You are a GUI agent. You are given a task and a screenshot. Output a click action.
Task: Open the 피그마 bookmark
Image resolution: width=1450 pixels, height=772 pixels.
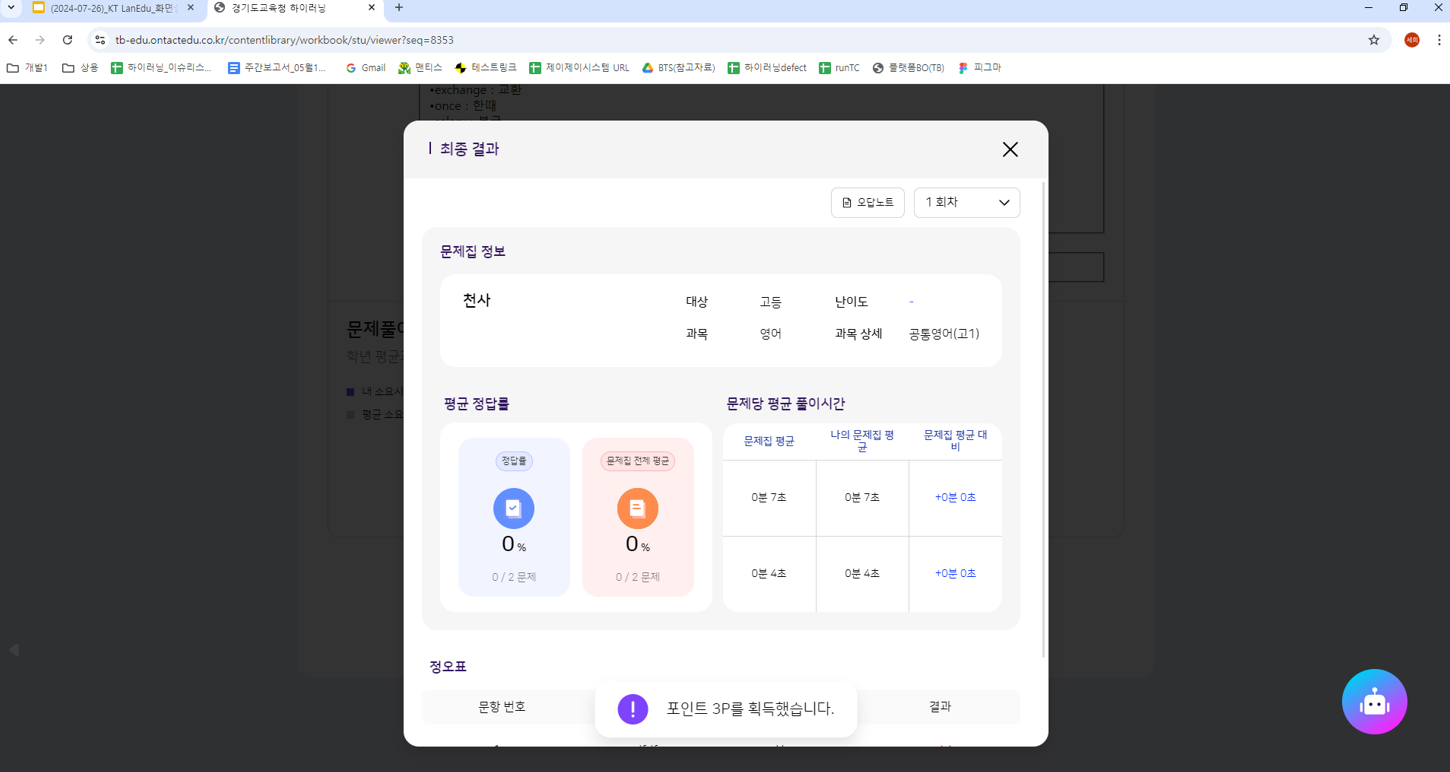(979, 68)
